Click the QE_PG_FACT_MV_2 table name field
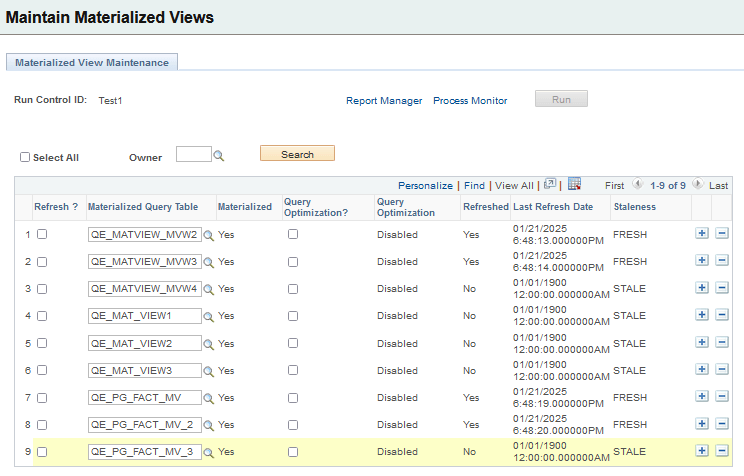This screenshot has height=476, width=744. (145, 425)
